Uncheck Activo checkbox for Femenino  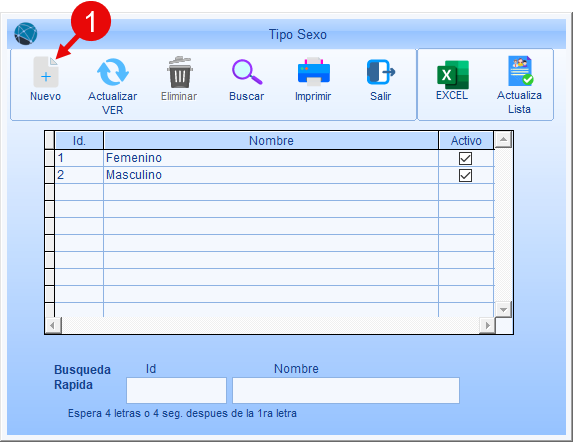click(x=465, y=158)
